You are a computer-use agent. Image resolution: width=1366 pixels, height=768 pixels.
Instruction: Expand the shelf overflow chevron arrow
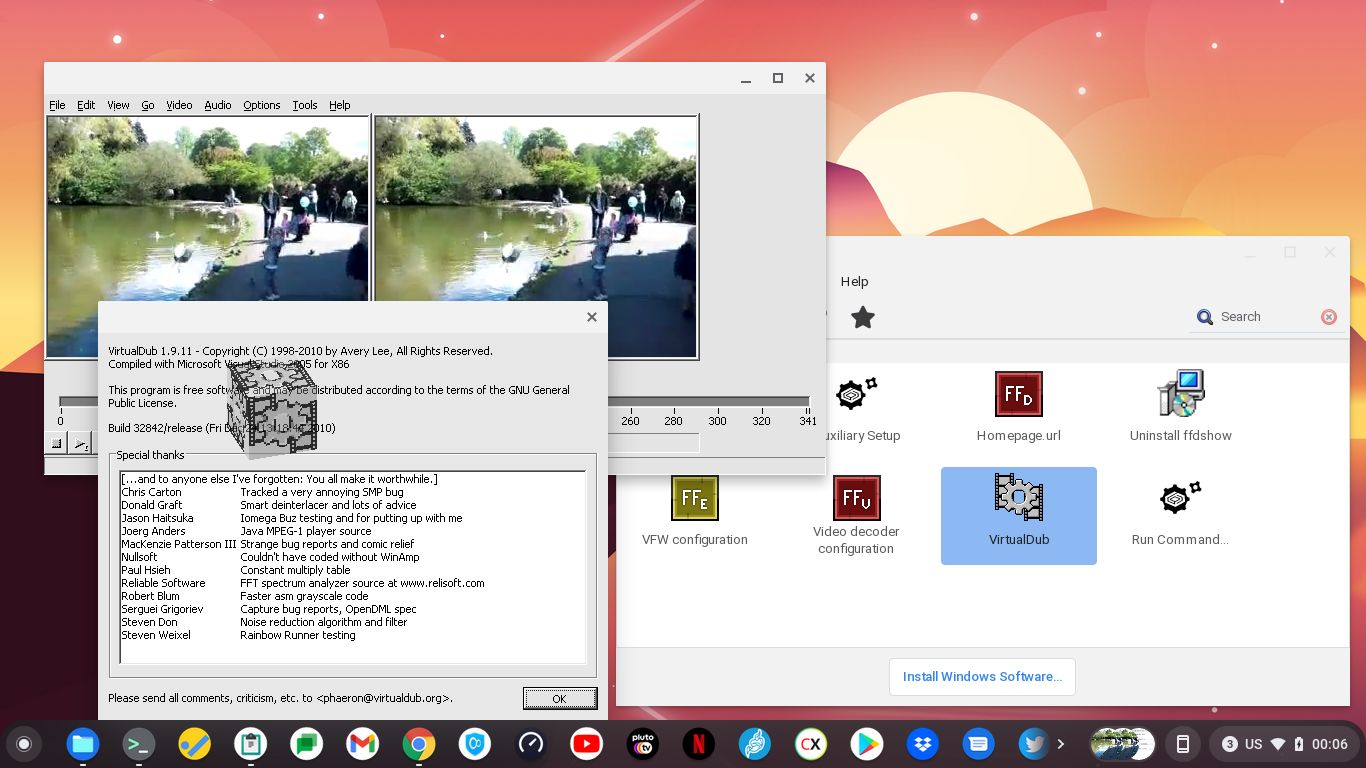(x=1061, y=744)
